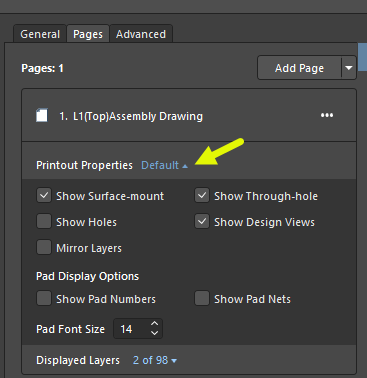Increase Pad Font Size with up arrow

[154, 324]
